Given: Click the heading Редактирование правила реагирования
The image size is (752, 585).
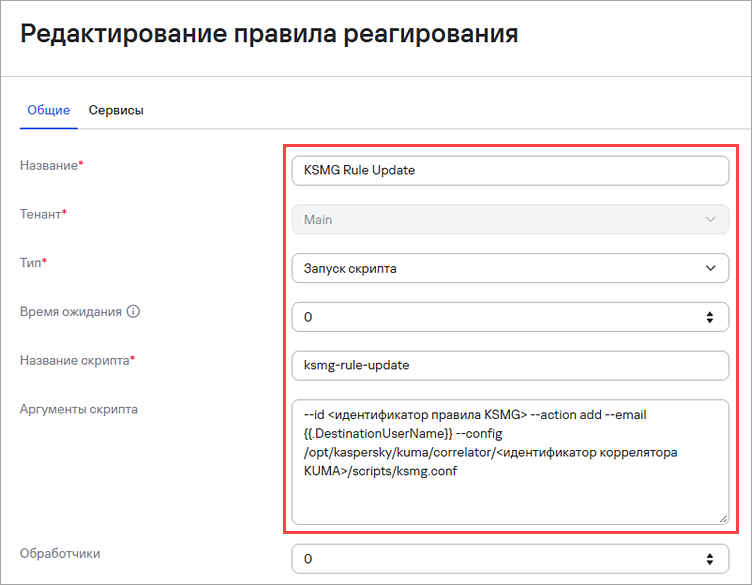Looking at the screenshot, I should (x=269, y=34).
